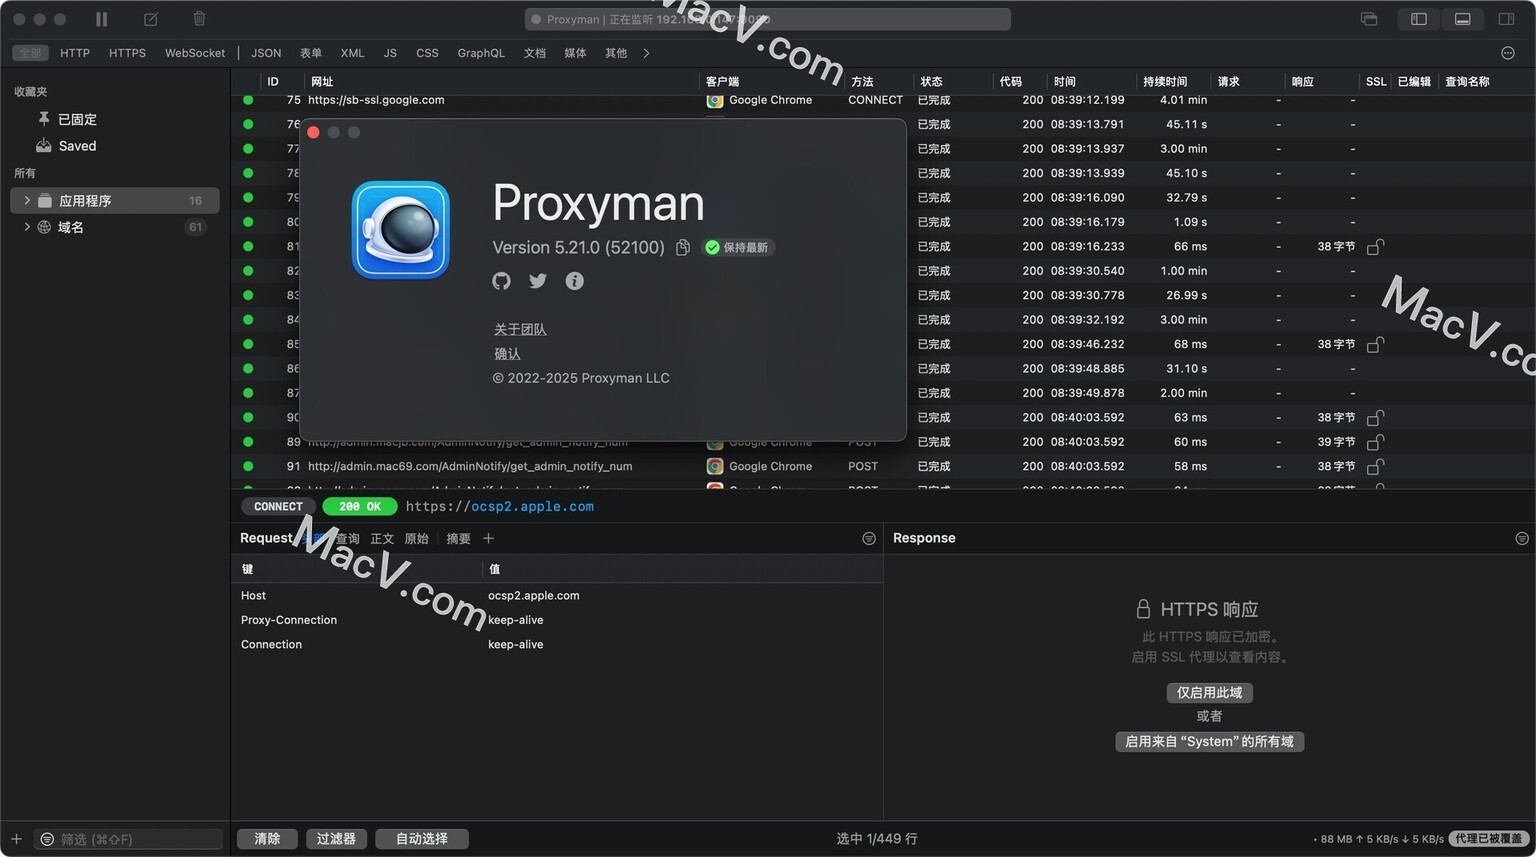The height and width of the screenshot is (857, 1536).
Task: Filter by 表单 content type
Action: [311, 53]
